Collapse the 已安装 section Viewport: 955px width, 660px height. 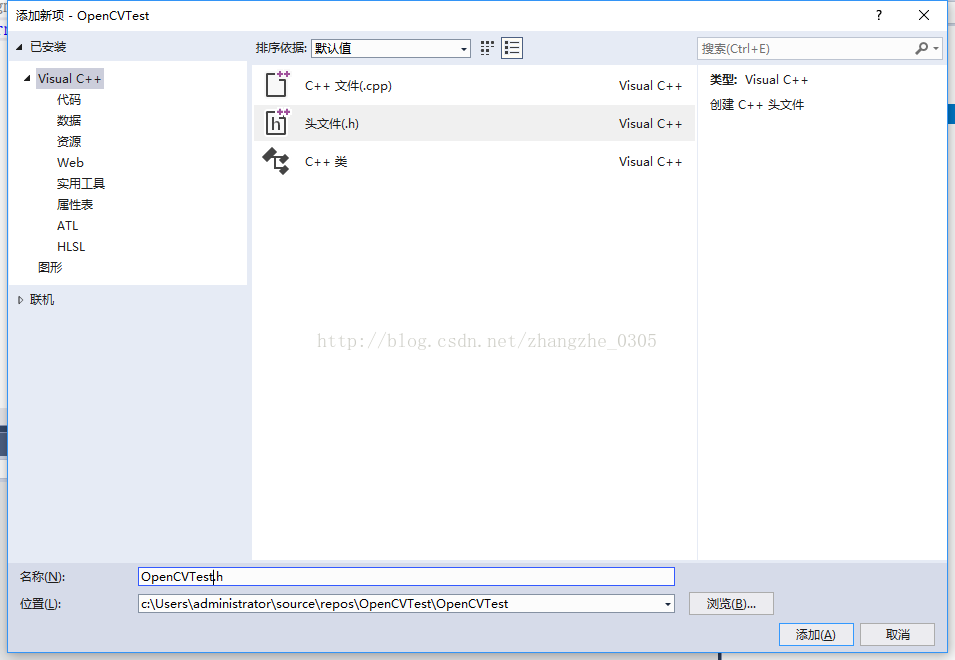click(x=19, y=47)
